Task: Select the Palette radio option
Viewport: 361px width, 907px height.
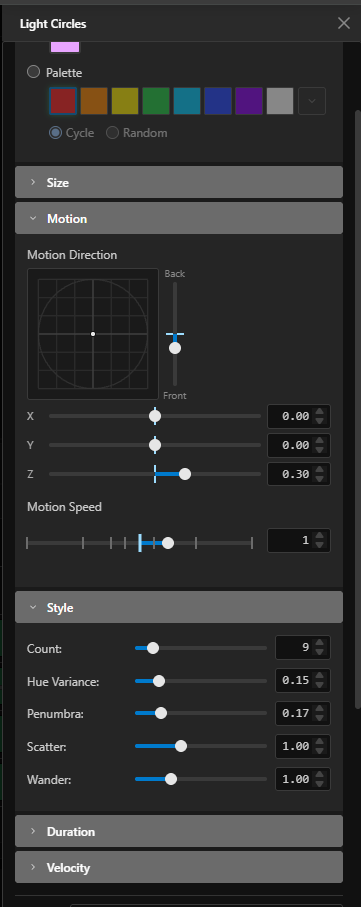Action: 34,72
